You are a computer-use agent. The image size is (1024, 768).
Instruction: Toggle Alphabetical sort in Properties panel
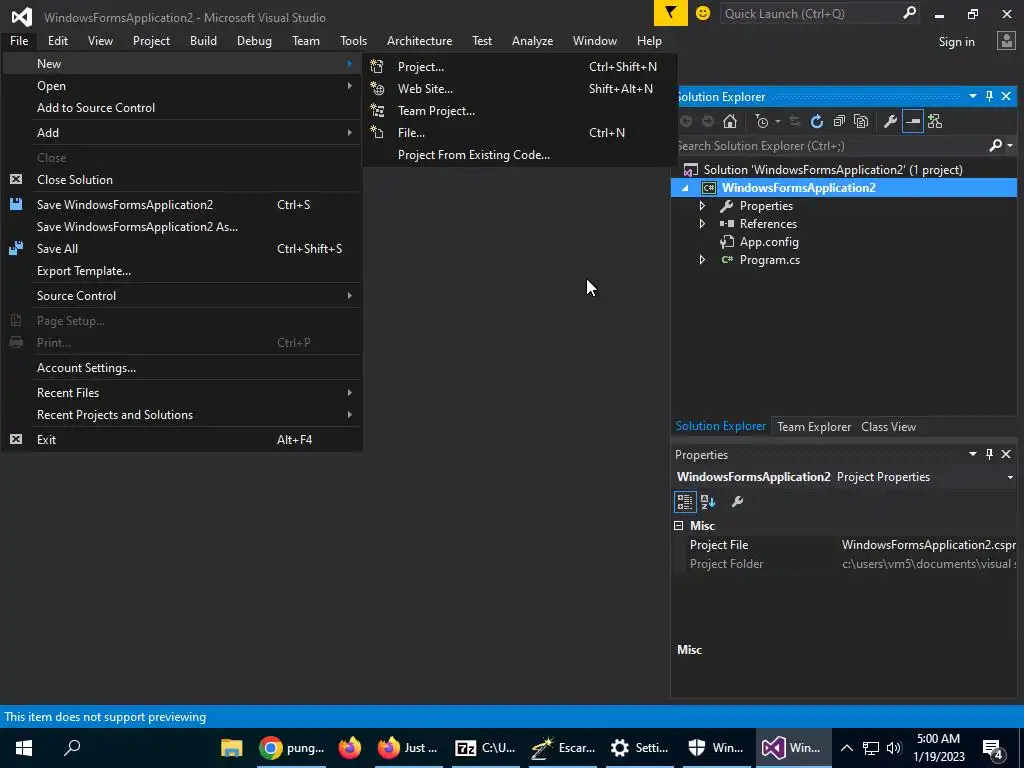pos(708,502)
